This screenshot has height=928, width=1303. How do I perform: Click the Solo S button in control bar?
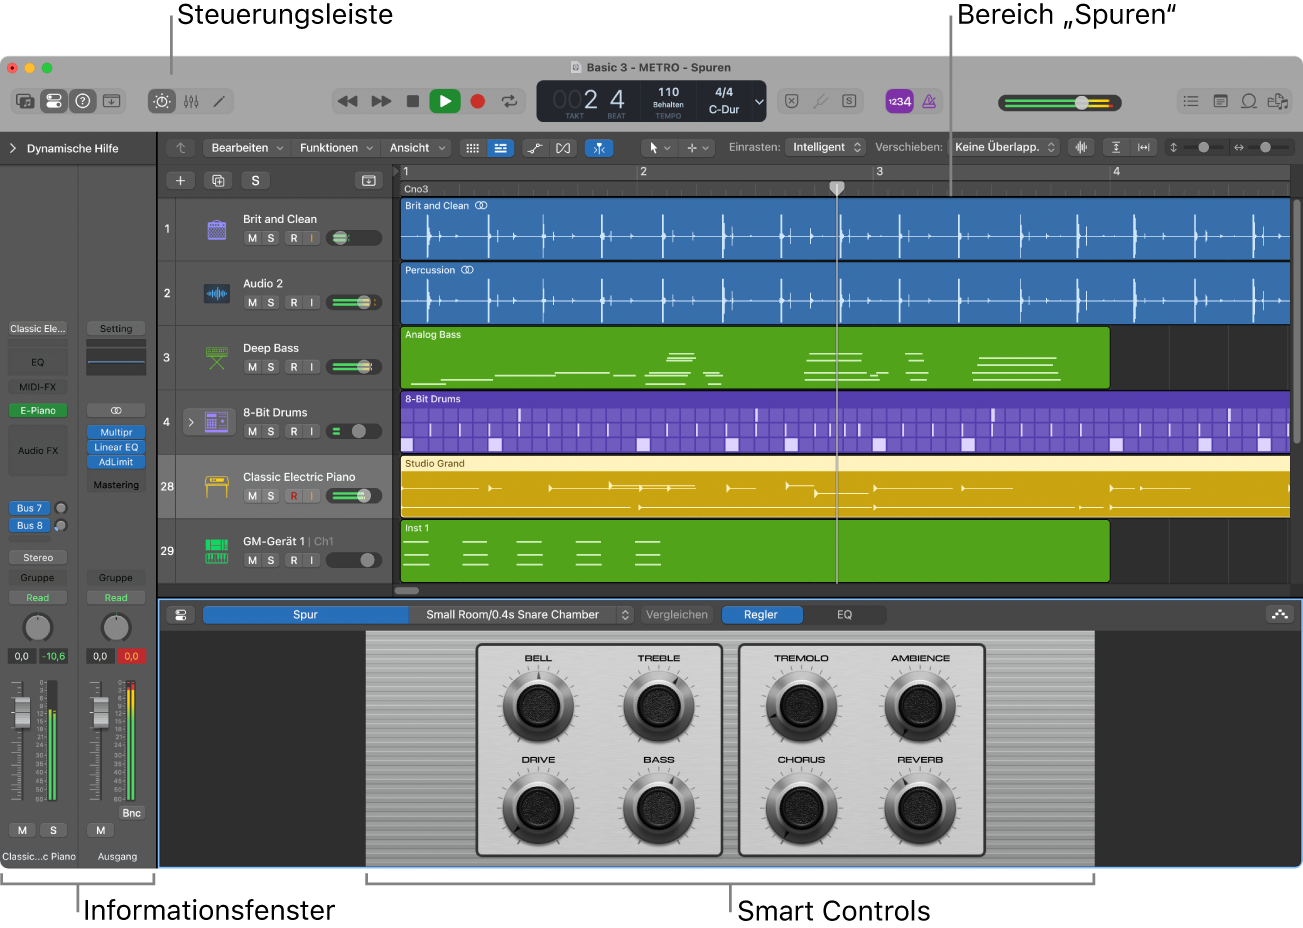click(849, 101)
